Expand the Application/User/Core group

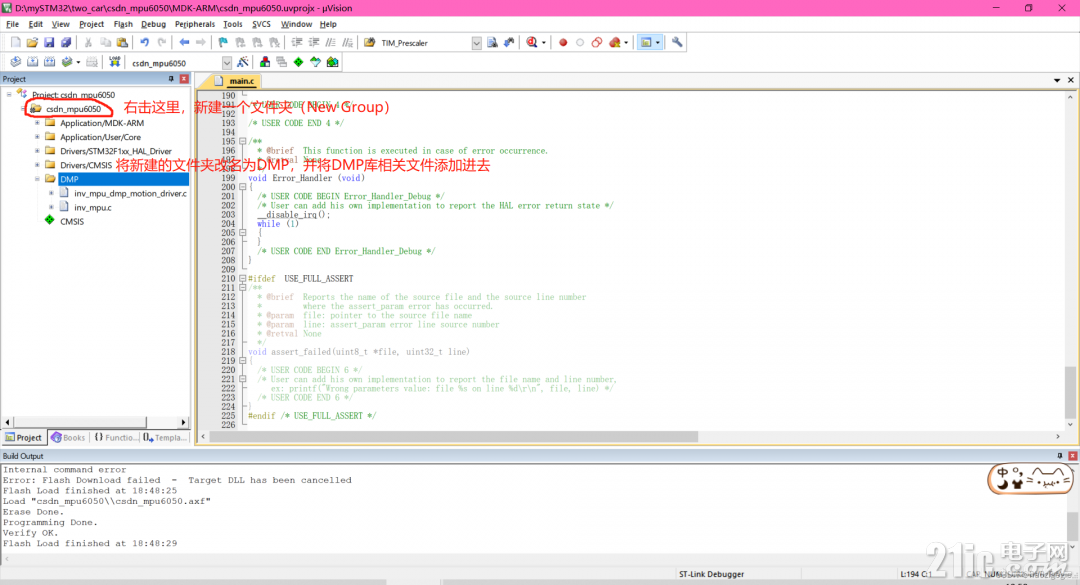37,136
